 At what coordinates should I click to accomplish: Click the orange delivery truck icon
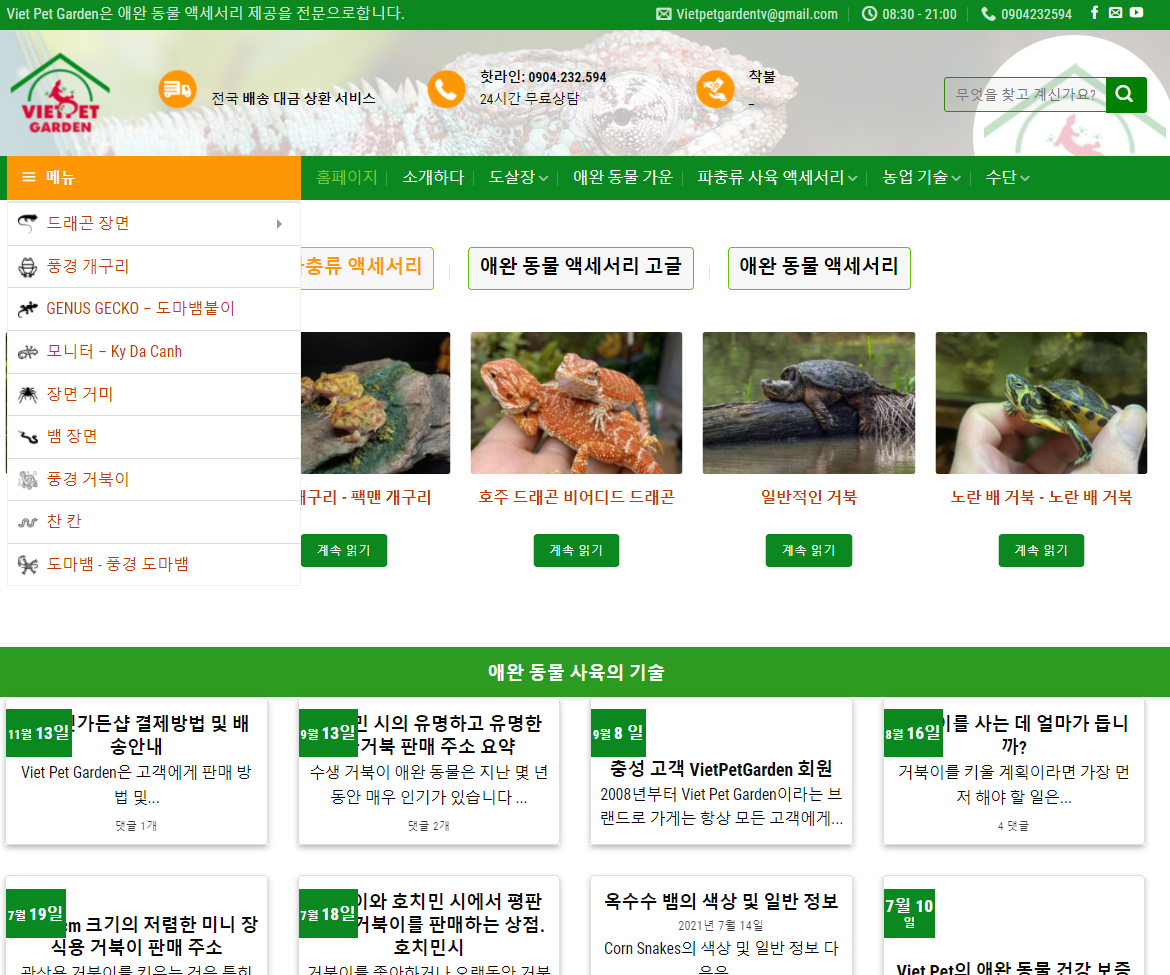[x=178, y=90]
